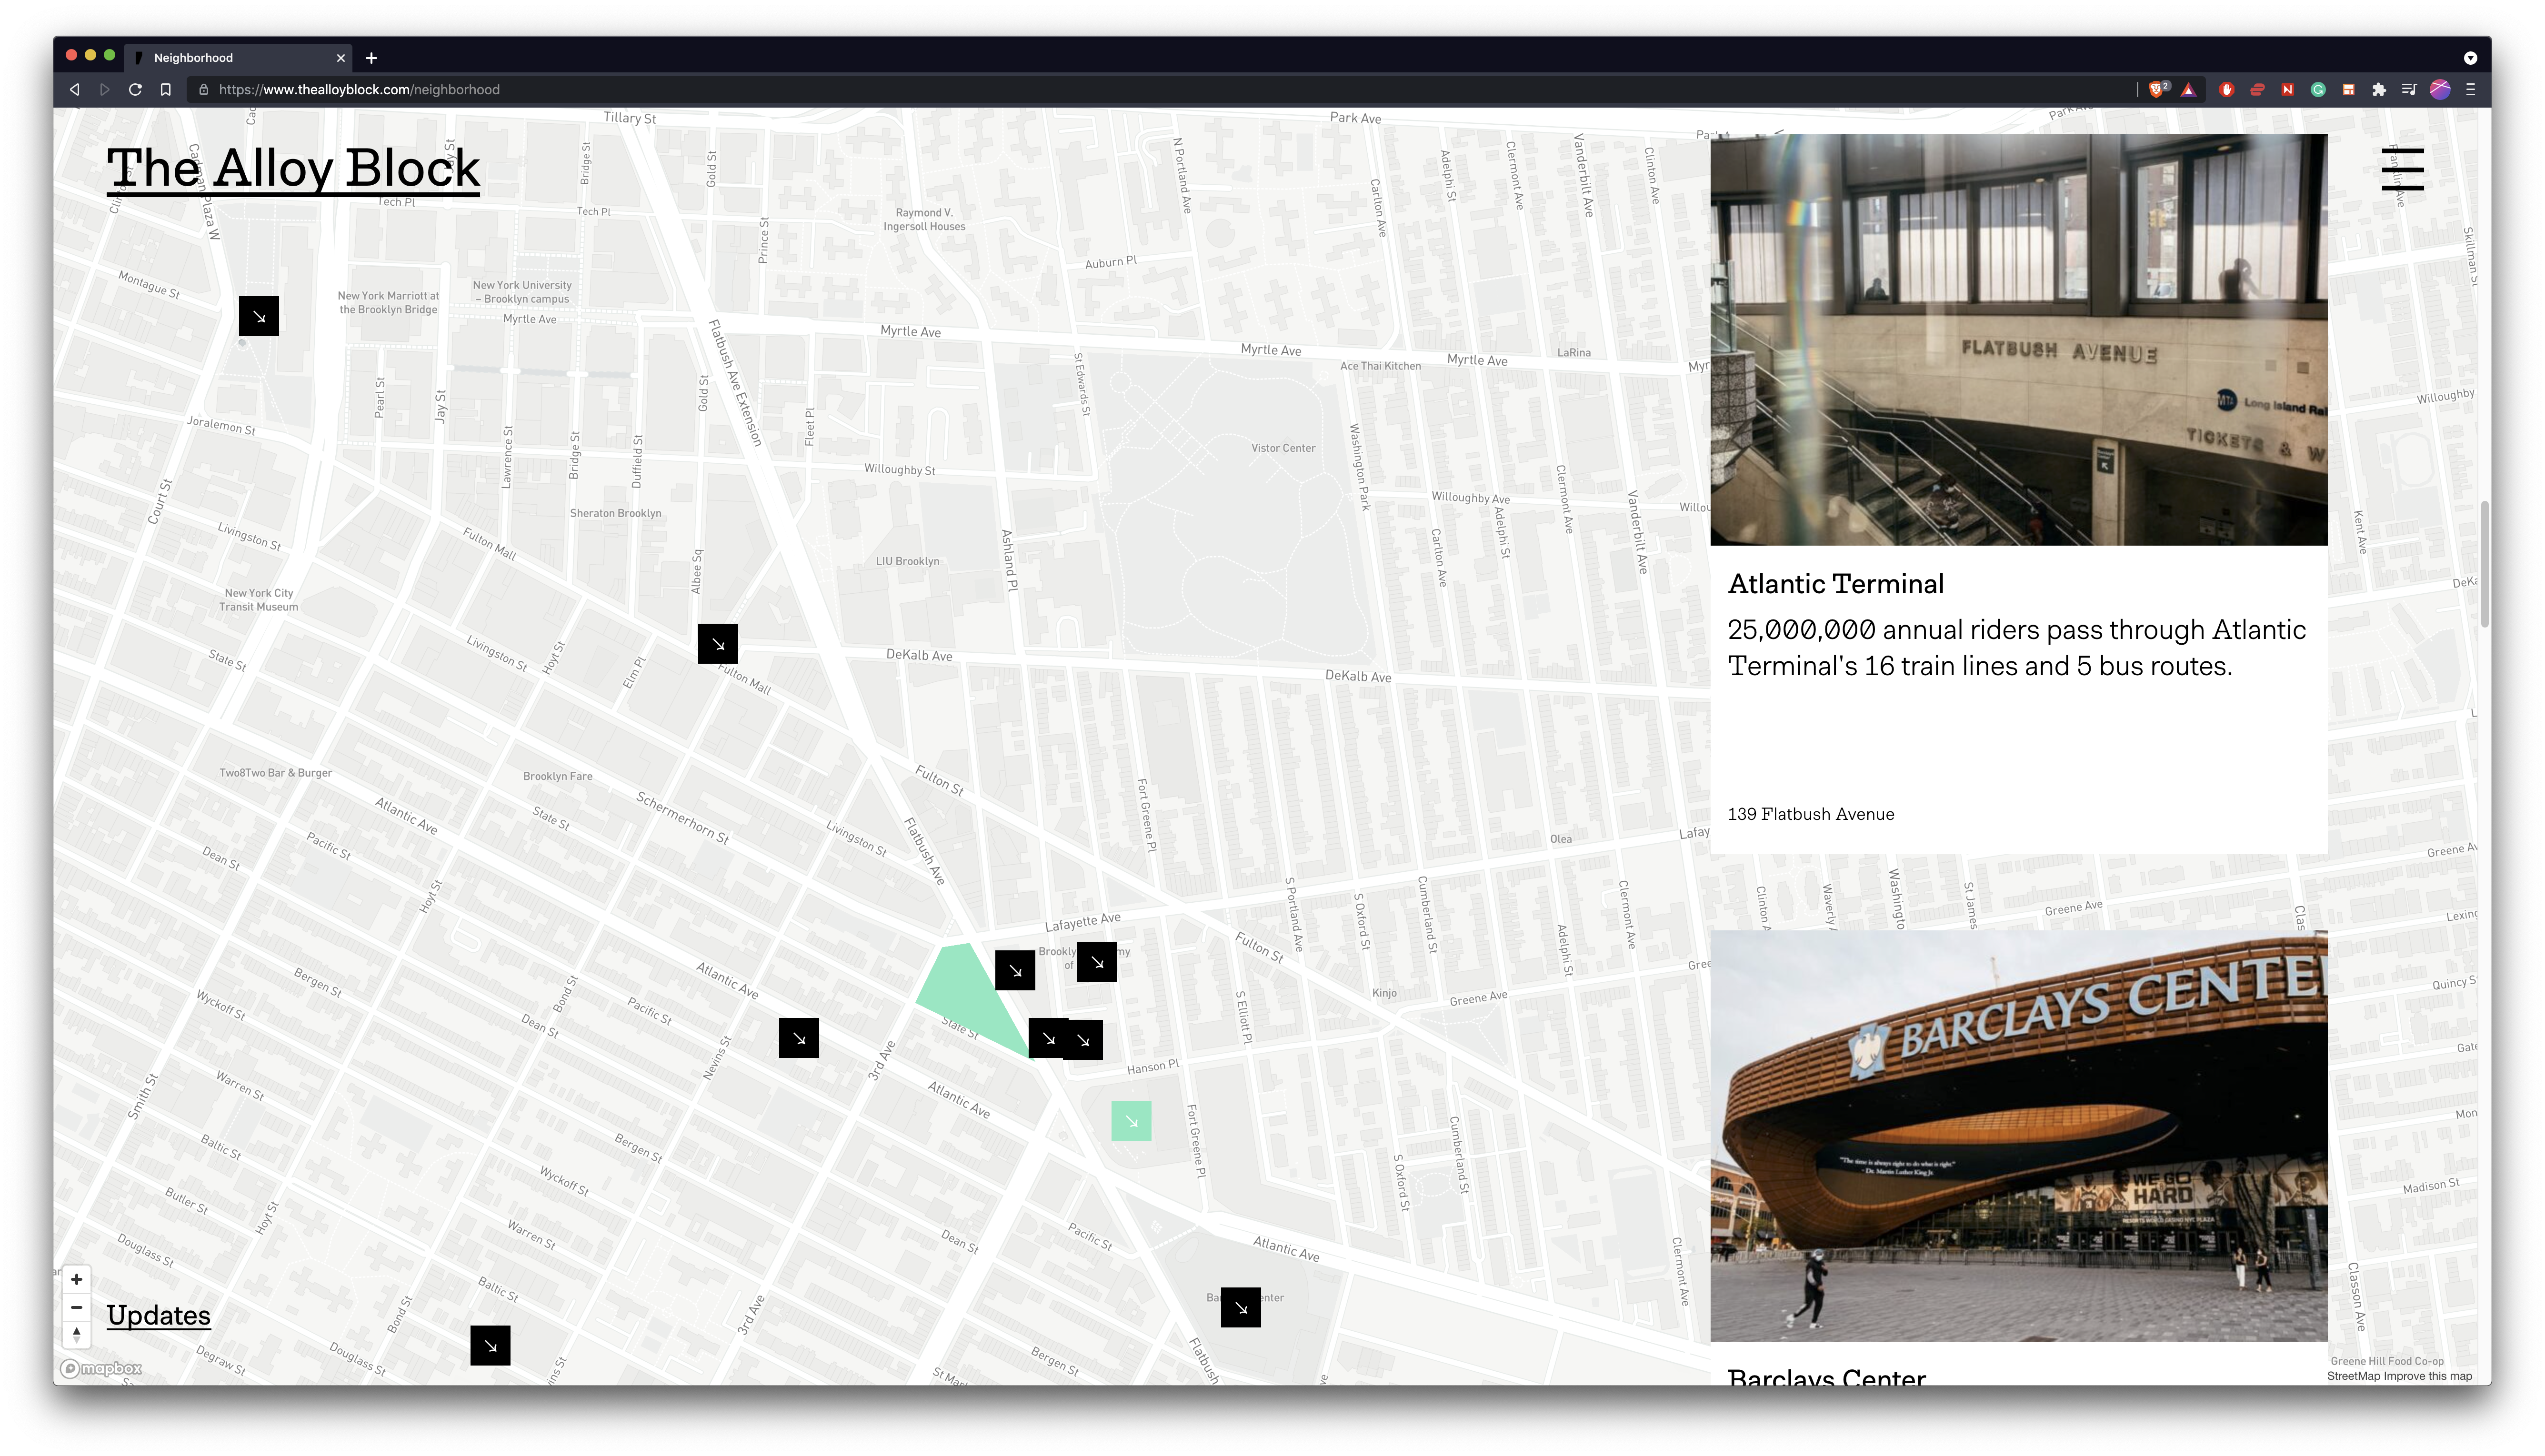Click the Vistor Center map label
The width and height of the screenshot is (2545, 1456).
tap(1283, 448)
